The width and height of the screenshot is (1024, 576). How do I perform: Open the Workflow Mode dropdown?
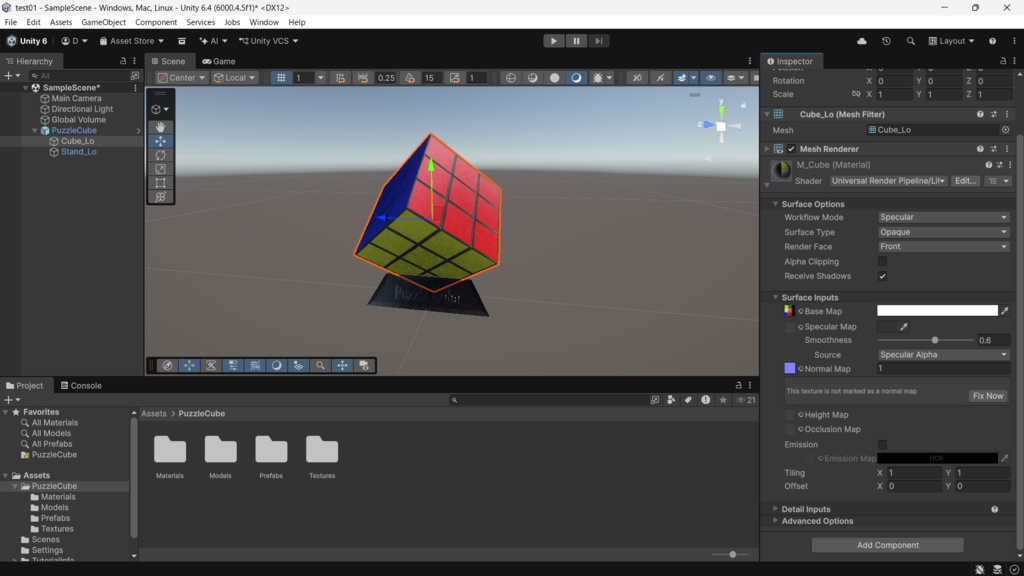coord(943,217)
